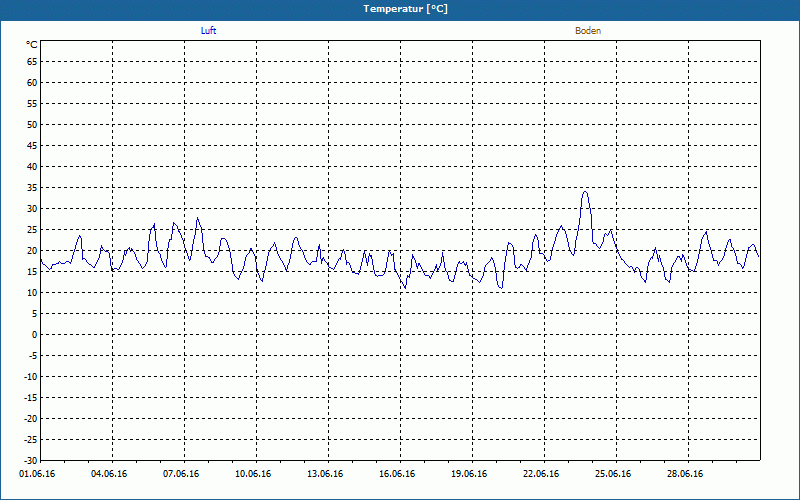Select the -15 value on the y-axis
The width and height of the screenshot is (800, 500).
pyautogui.click(x=31, y=398)
